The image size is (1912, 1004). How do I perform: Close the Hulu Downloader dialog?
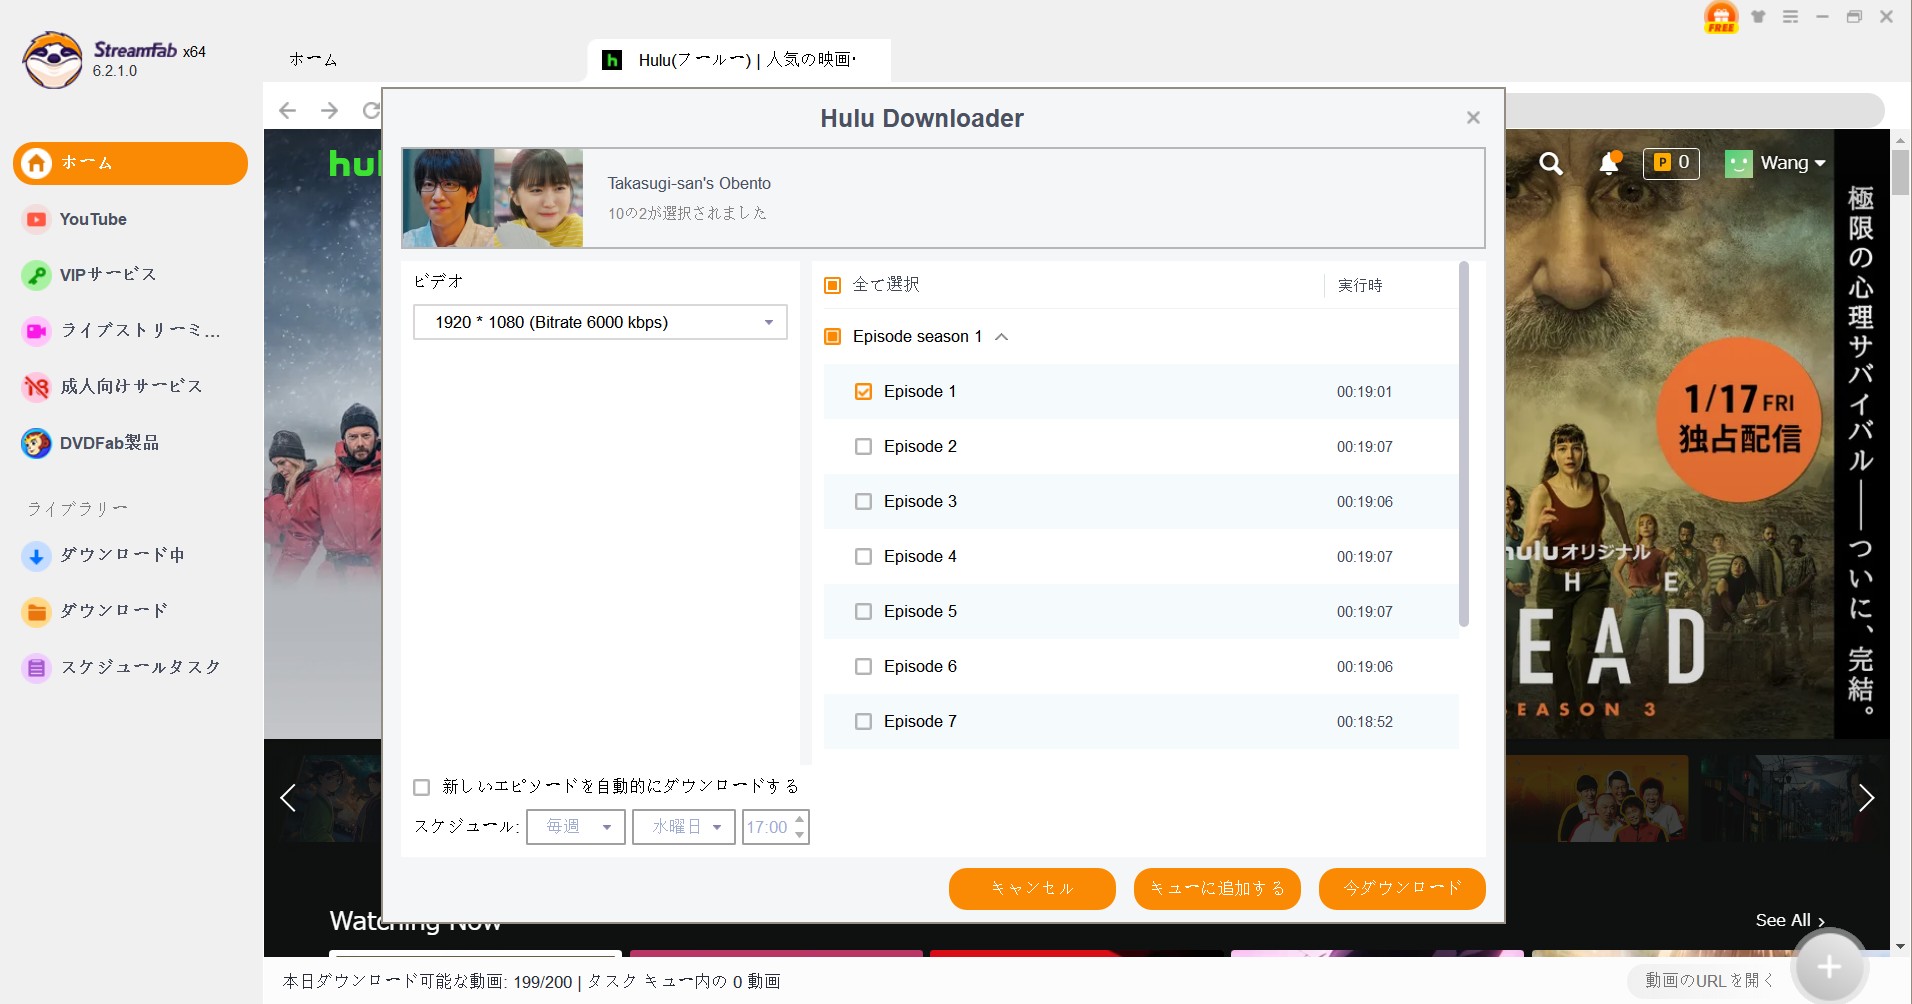click(x=1473, y=118)
